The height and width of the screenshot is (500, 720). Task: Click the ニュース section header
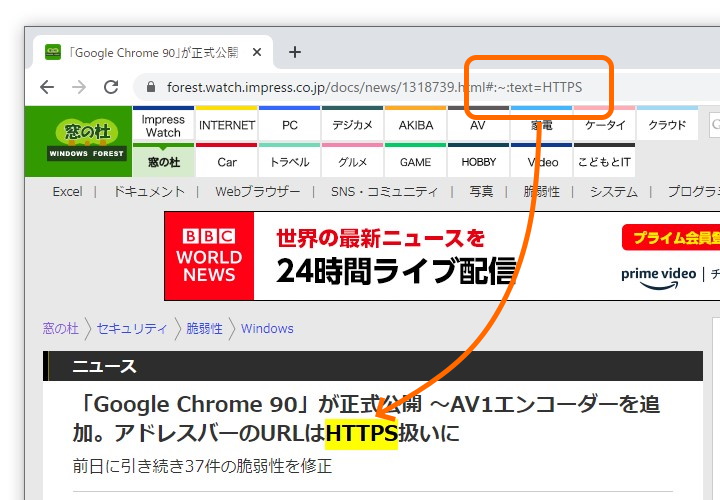(373, 366)
